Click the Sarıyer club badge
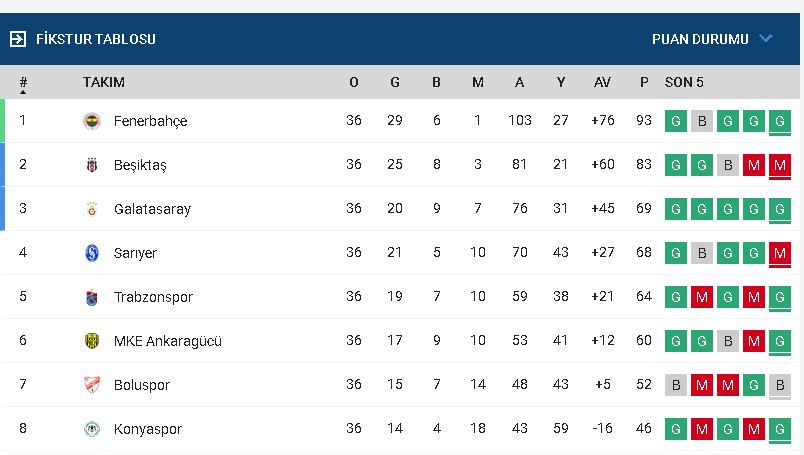Viewport: 804px width, 455px height. (x=92, y=253)
